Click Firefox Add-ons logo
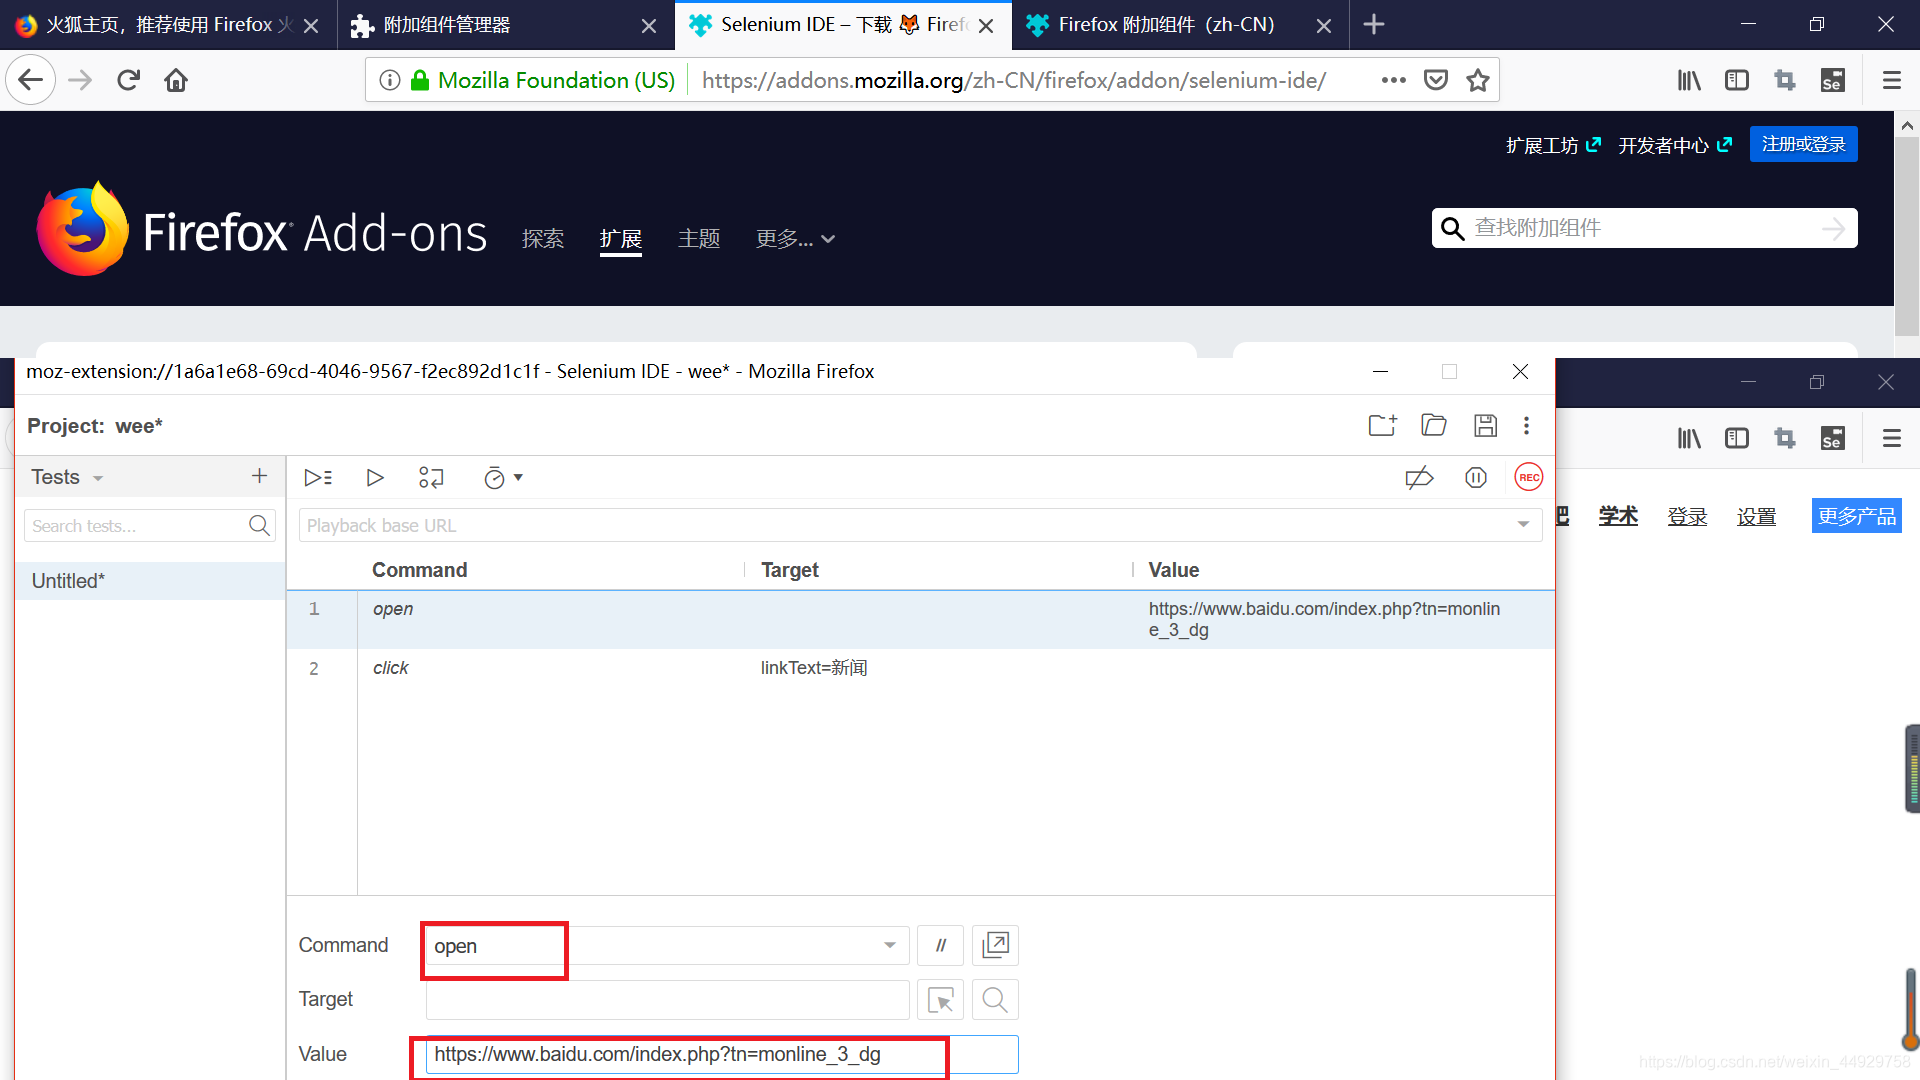This screenshot has height=1080, width=1920. point(262,230)
